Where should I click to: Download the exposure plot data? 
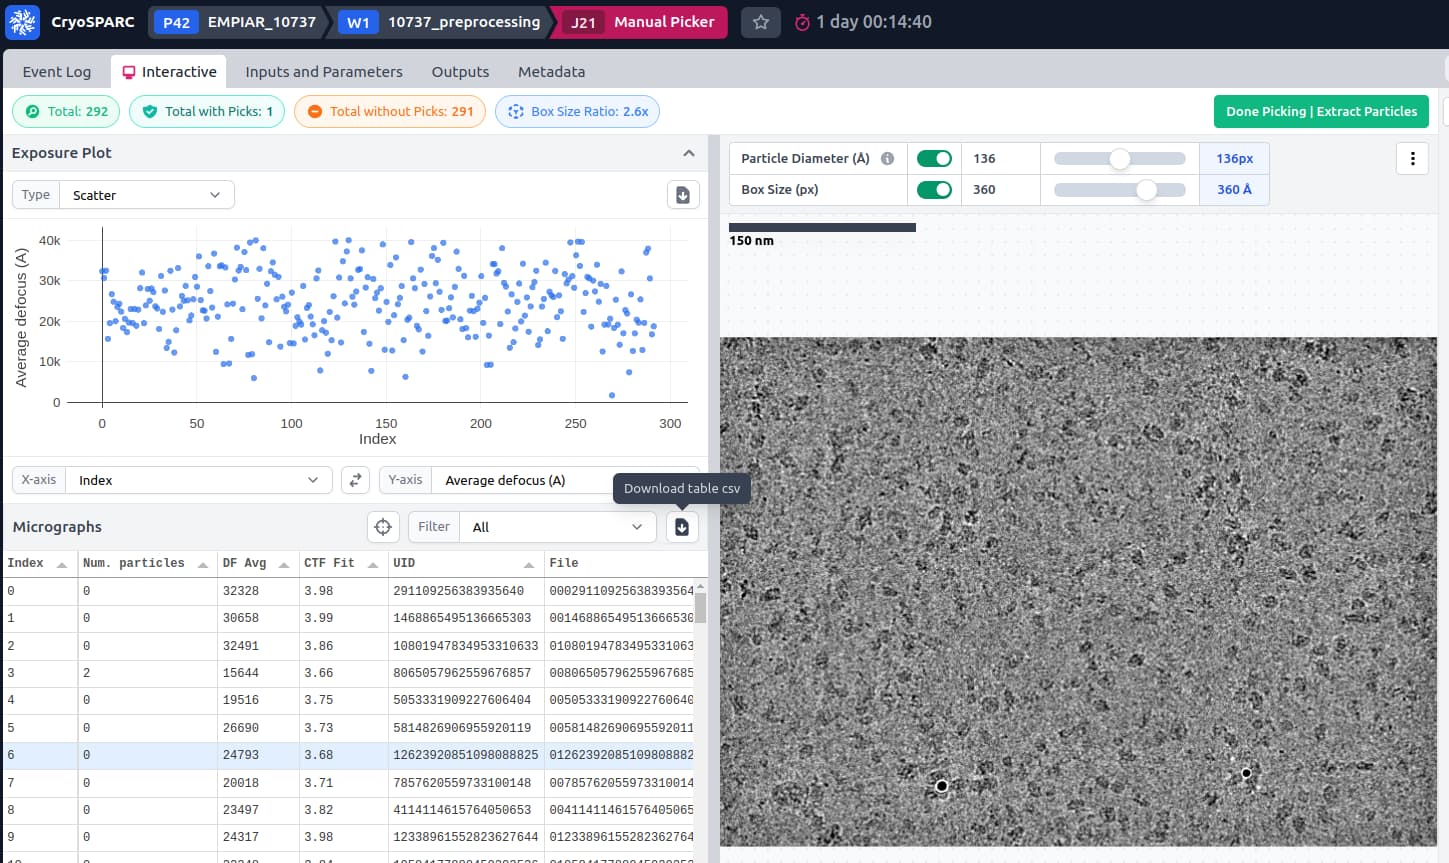pyautogui.click(x=683, y=195)
